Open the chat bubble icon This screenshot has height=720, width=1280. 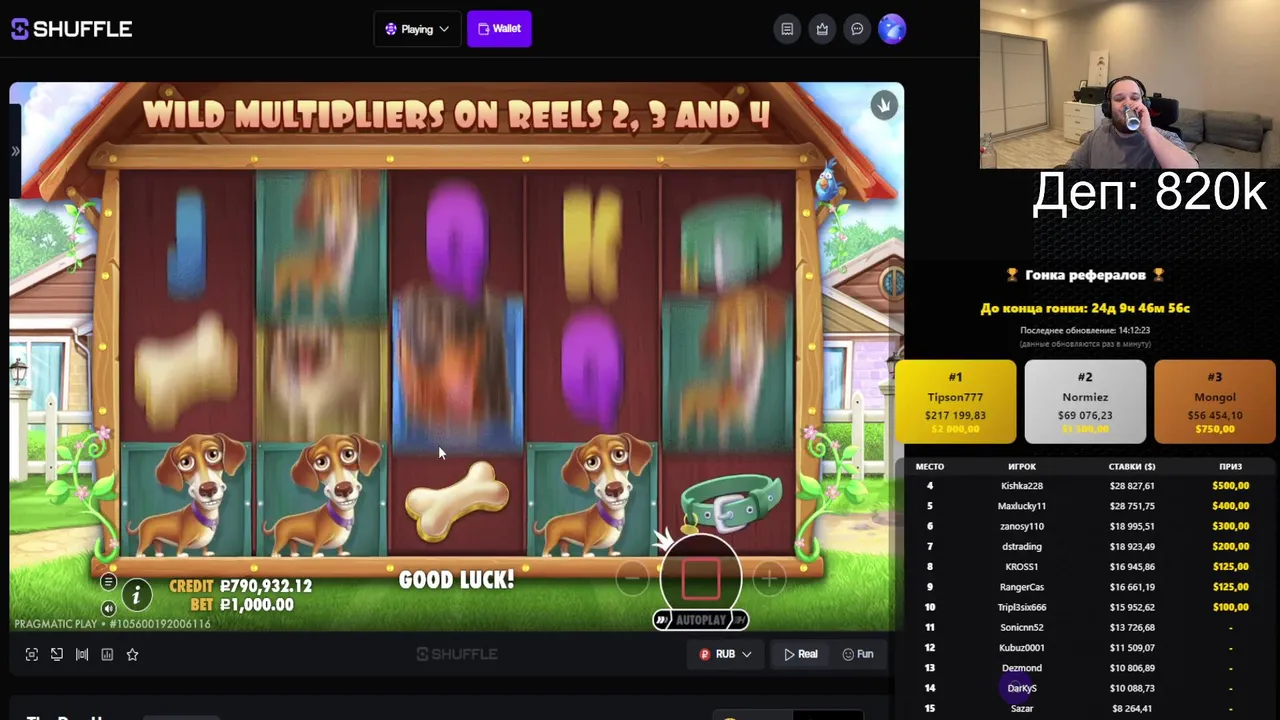point(857,29)
